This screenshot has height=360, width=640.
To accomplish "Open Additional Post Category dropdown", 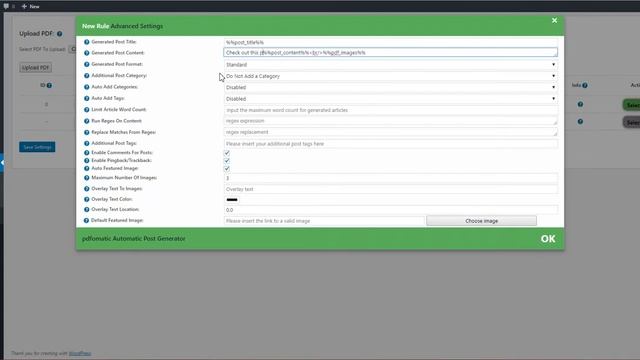I will pos(391,76).
